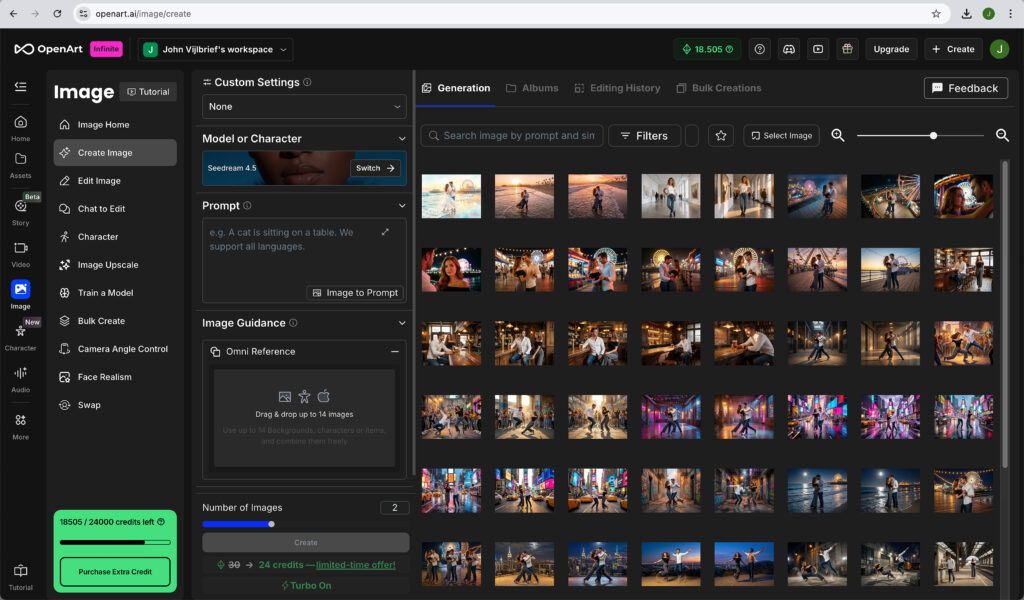Click the expand prompt box icon
The image size is (1024, 600).
click(386, 232)
